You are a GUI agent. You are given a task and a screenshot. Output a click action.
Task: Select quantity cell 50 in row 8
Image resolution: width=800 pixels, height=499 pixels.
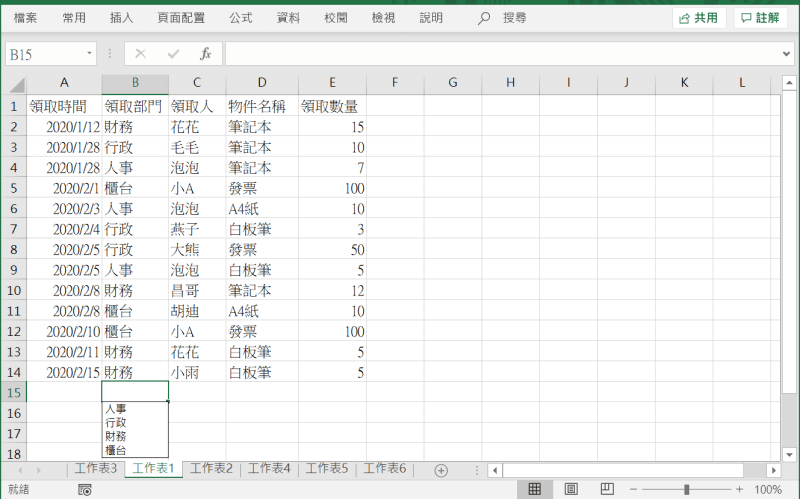click(332, 250)
